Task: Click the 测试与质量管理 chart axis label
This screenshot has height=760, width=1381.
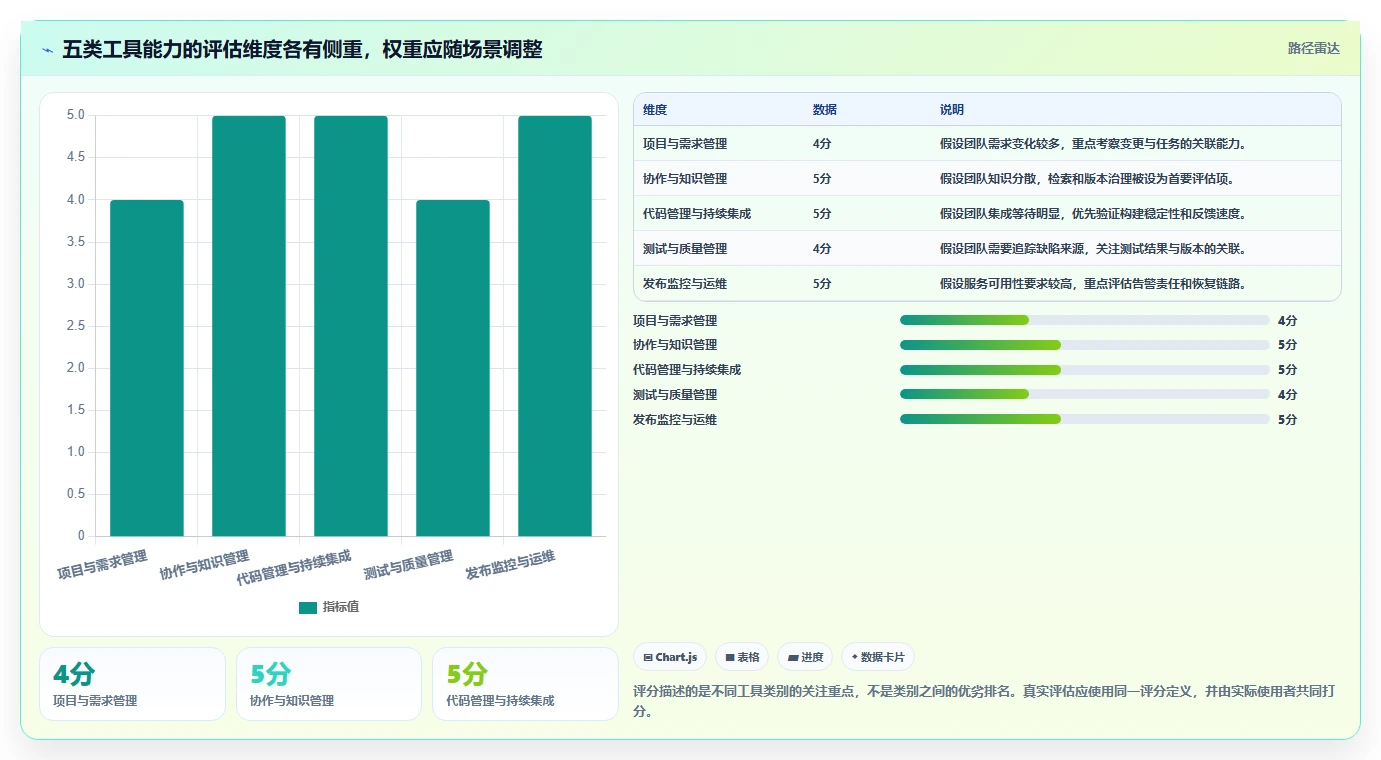Action: (409, 566)
